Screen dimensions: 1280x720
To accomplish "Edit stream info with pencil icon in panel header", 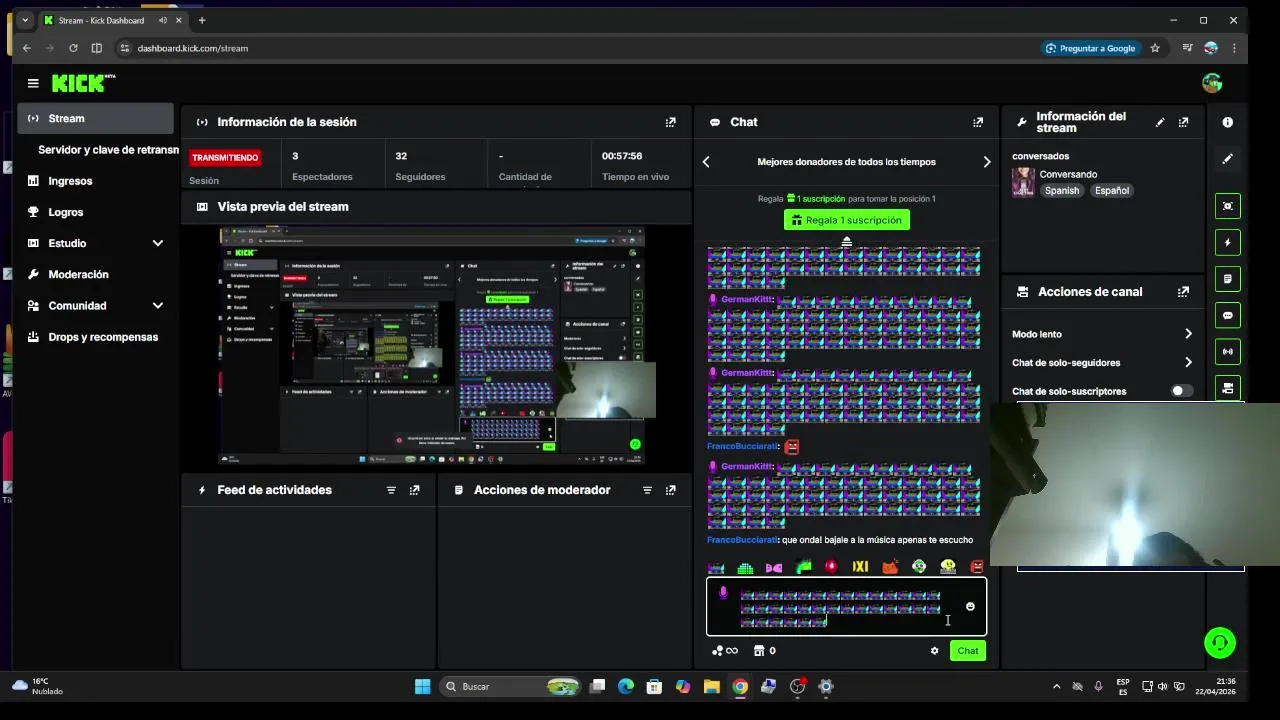I will pos(1160,122).
